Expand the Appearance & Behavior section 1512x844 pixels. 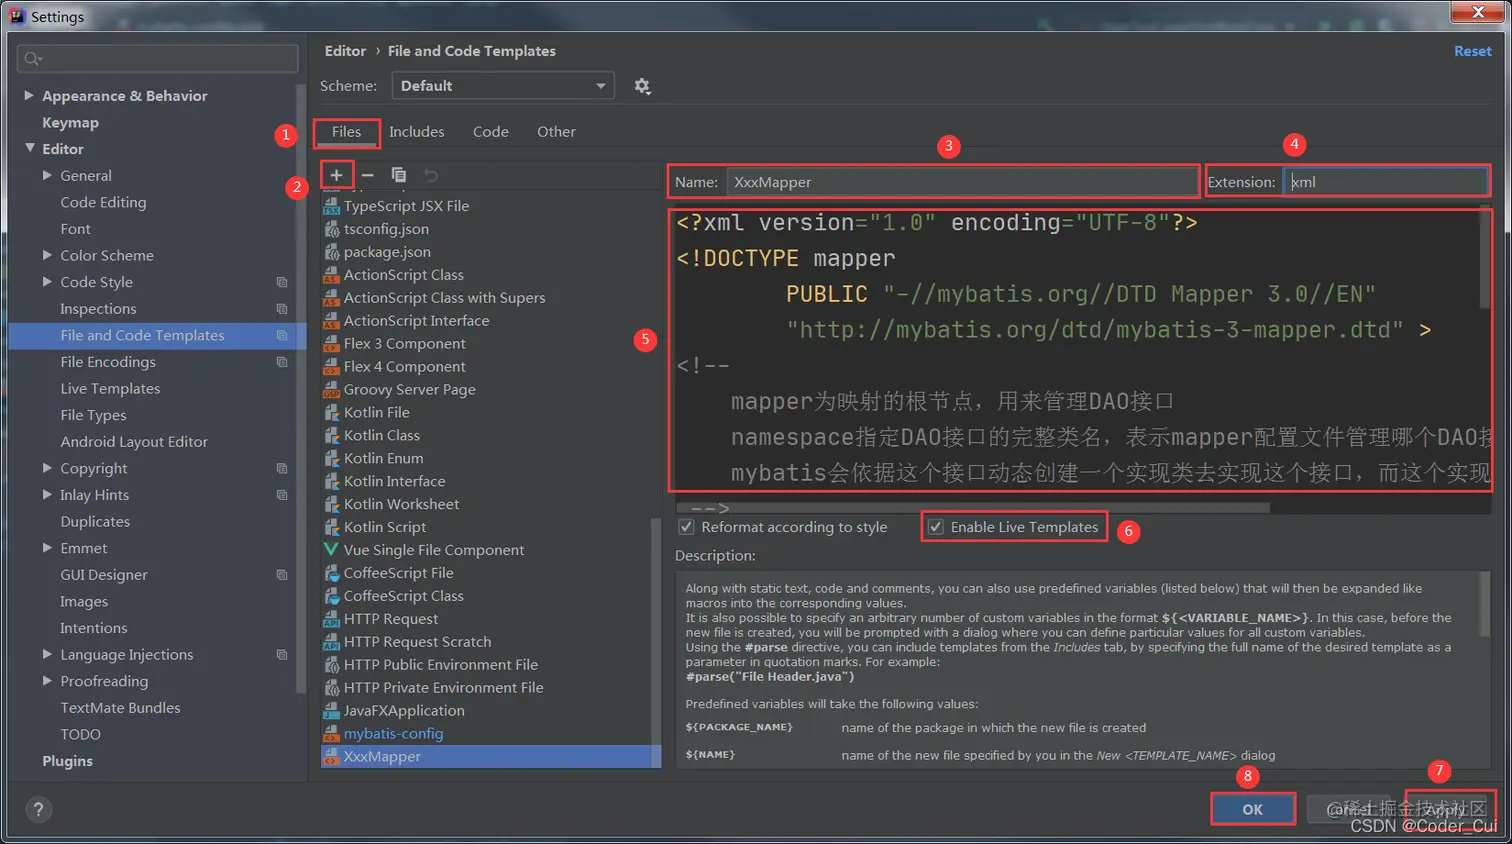coord(29,95)
